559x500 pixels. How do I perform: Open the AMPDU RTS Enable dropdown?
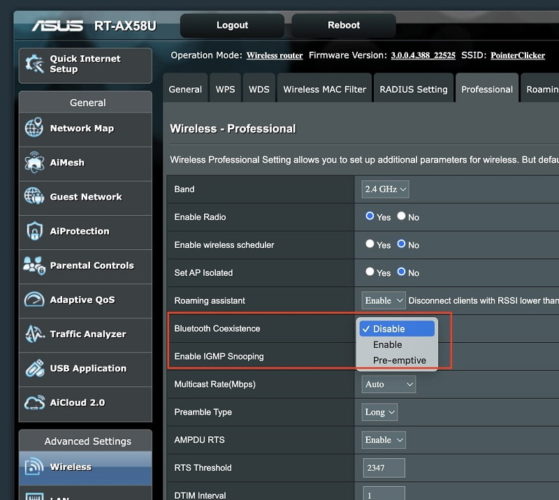pos(383,440)
